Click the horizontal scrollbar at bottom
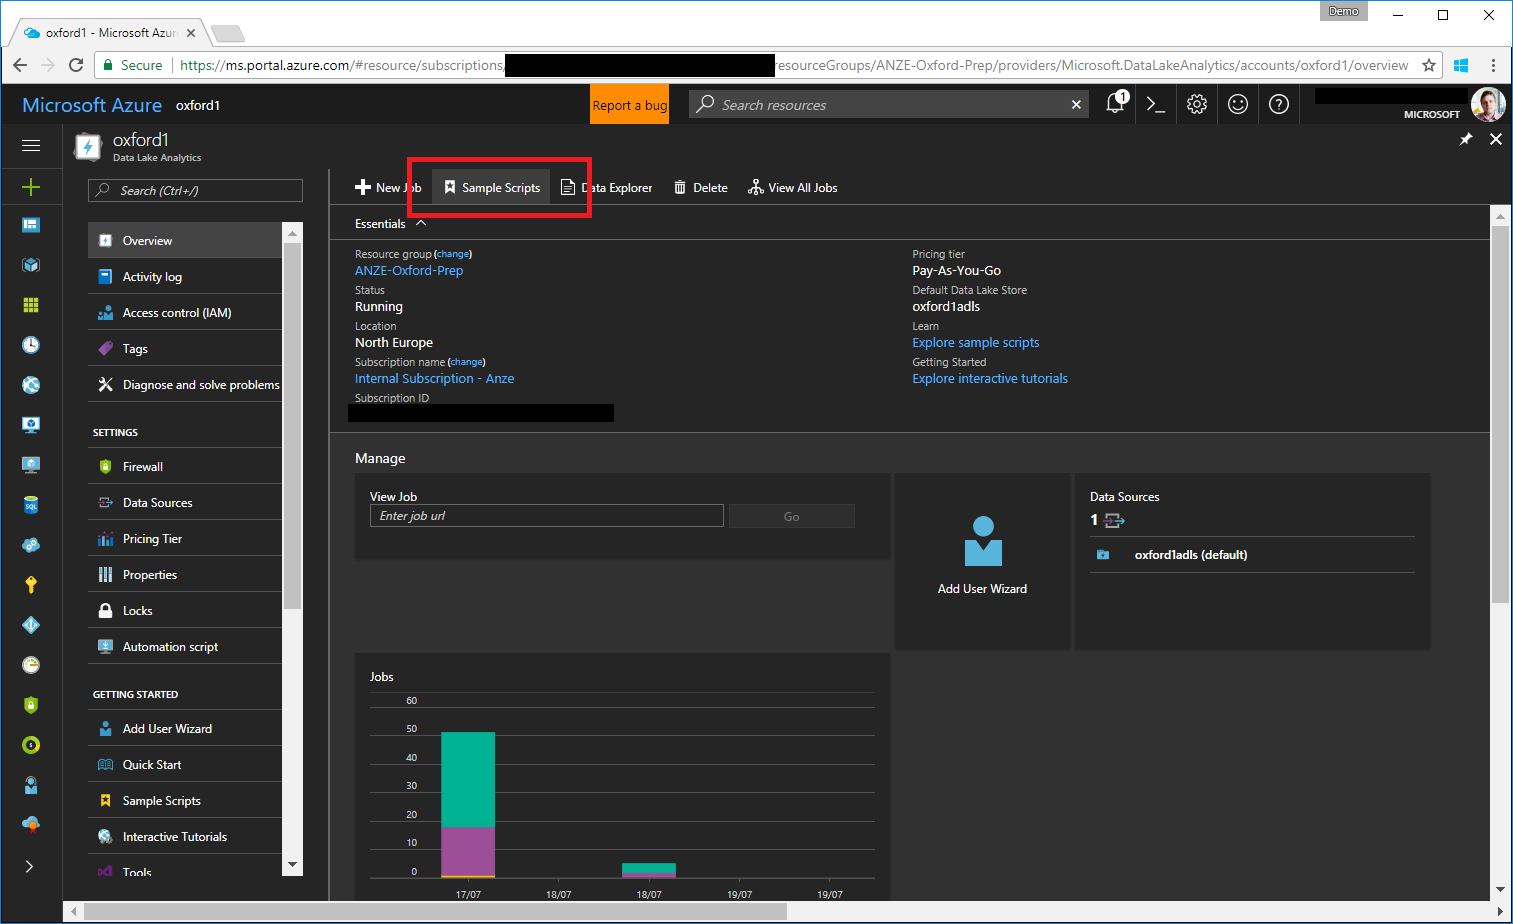 (x=435, y=912)
